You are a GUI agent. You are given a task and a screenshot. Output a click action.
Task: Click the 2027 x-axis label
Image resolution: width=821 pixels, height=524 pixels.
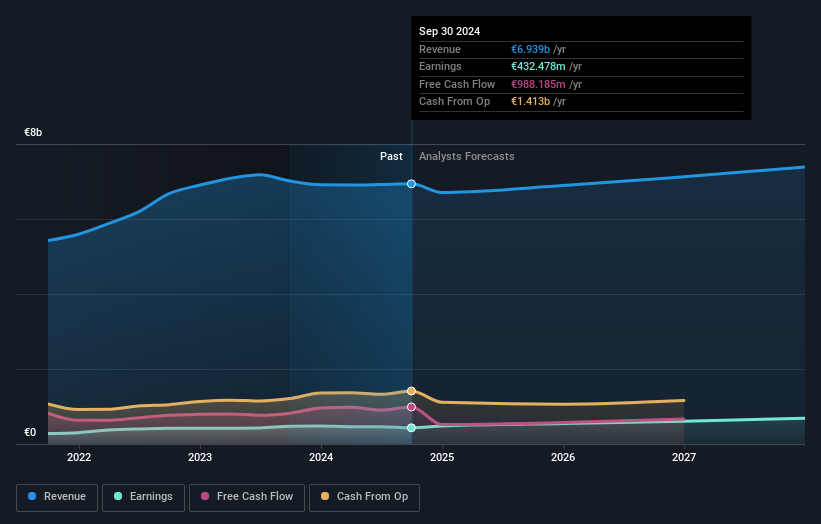click(x=684, y=457)
